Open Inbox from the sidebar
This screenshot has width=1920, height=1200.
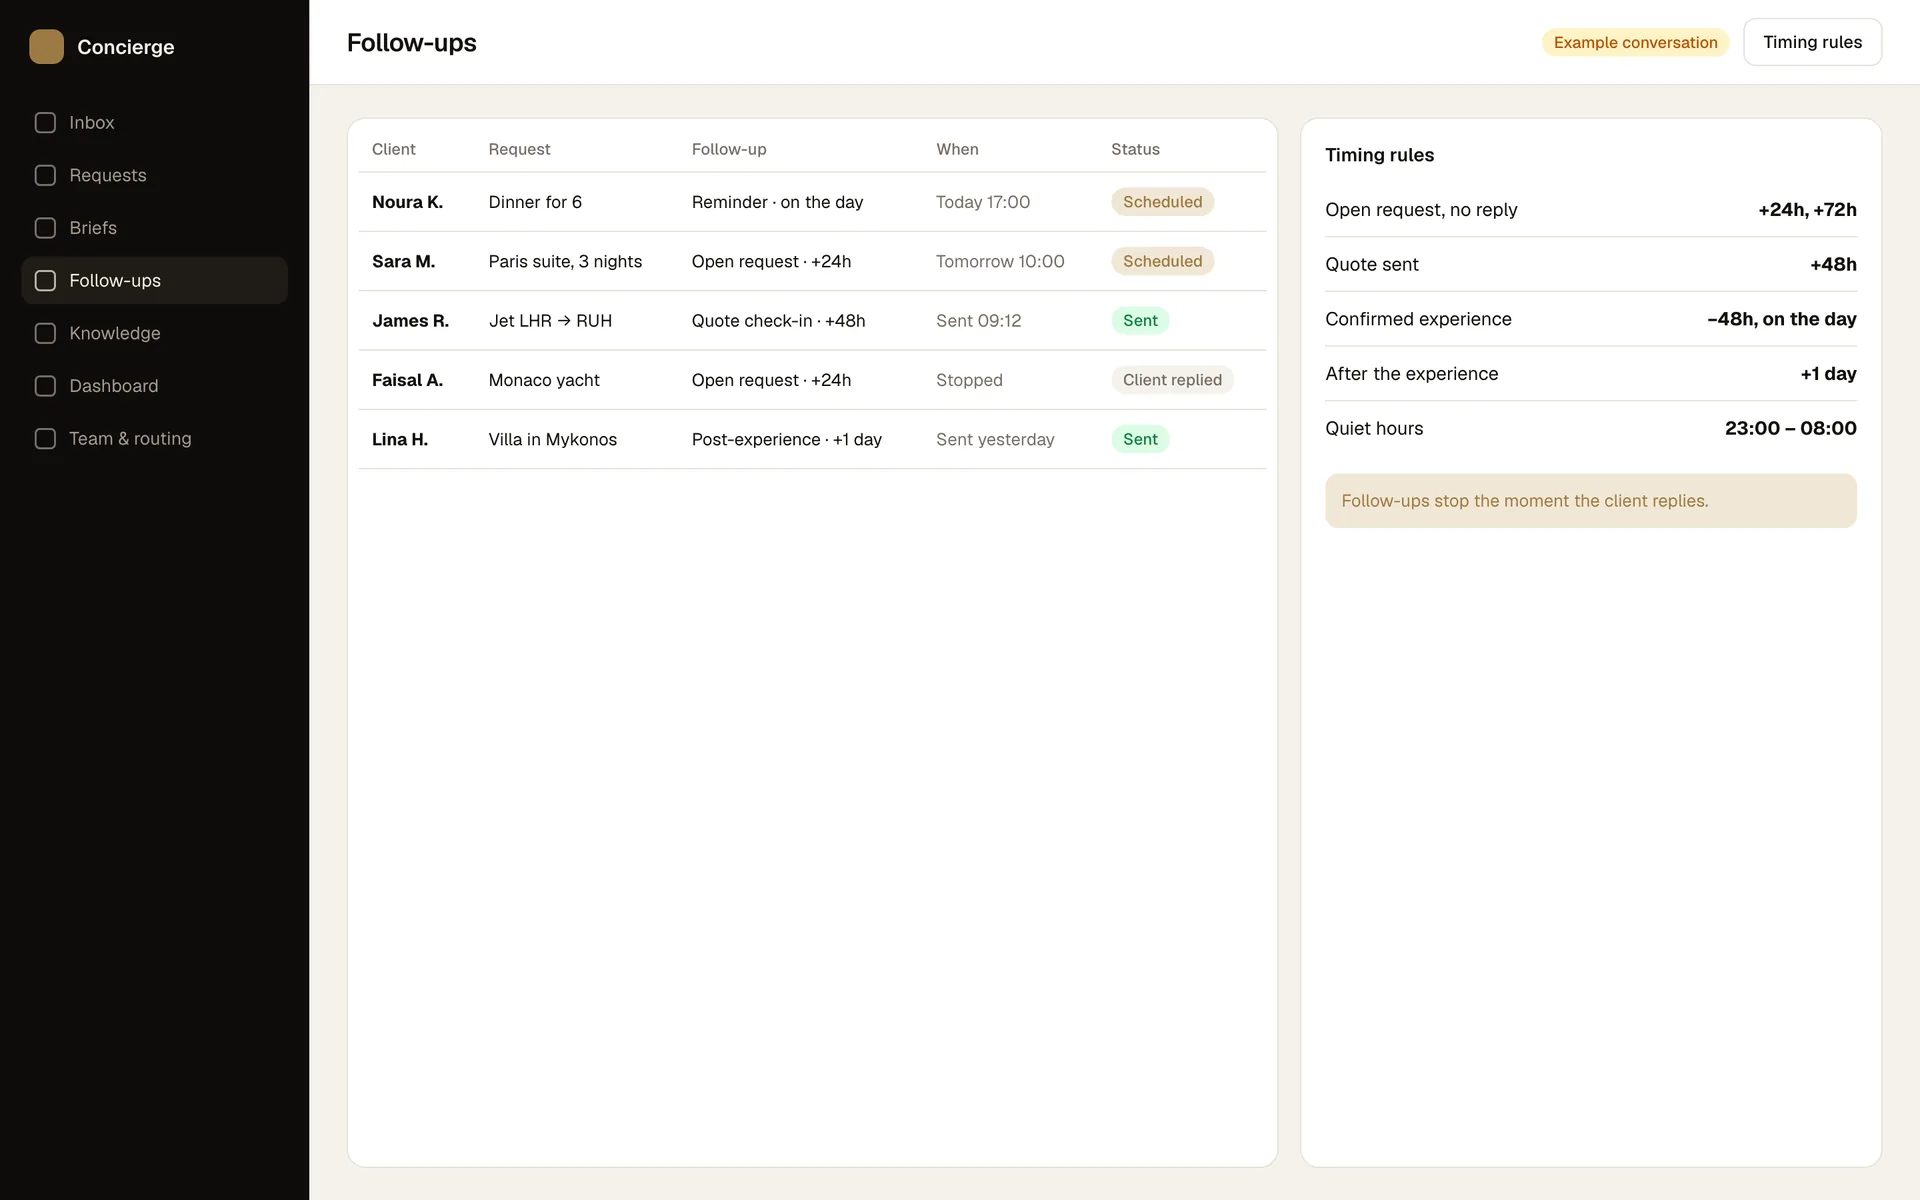(154, 123)
